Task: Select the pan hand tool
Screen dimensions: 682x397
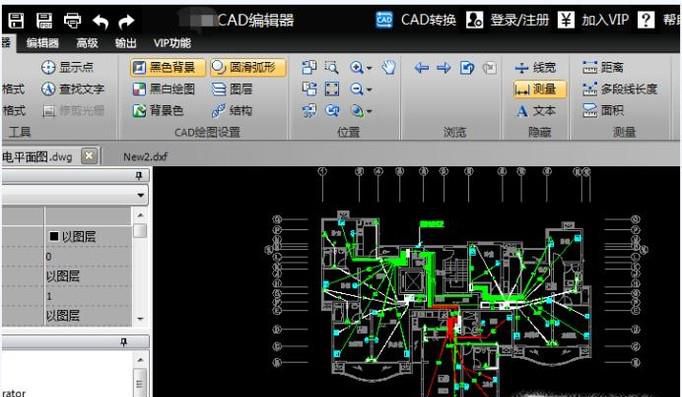Action: click(x=388, y=67)
